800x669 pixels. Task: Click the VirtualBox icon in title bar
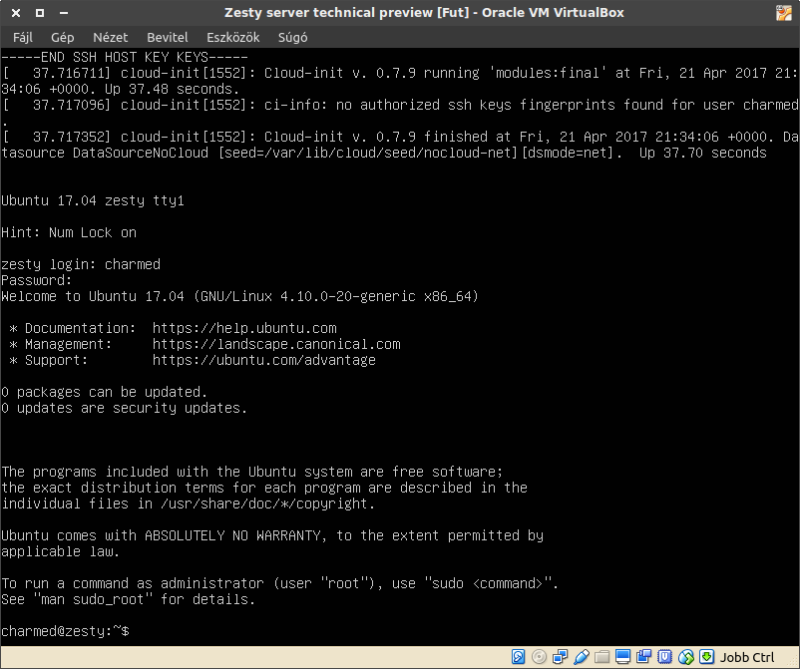coord(787,14)
